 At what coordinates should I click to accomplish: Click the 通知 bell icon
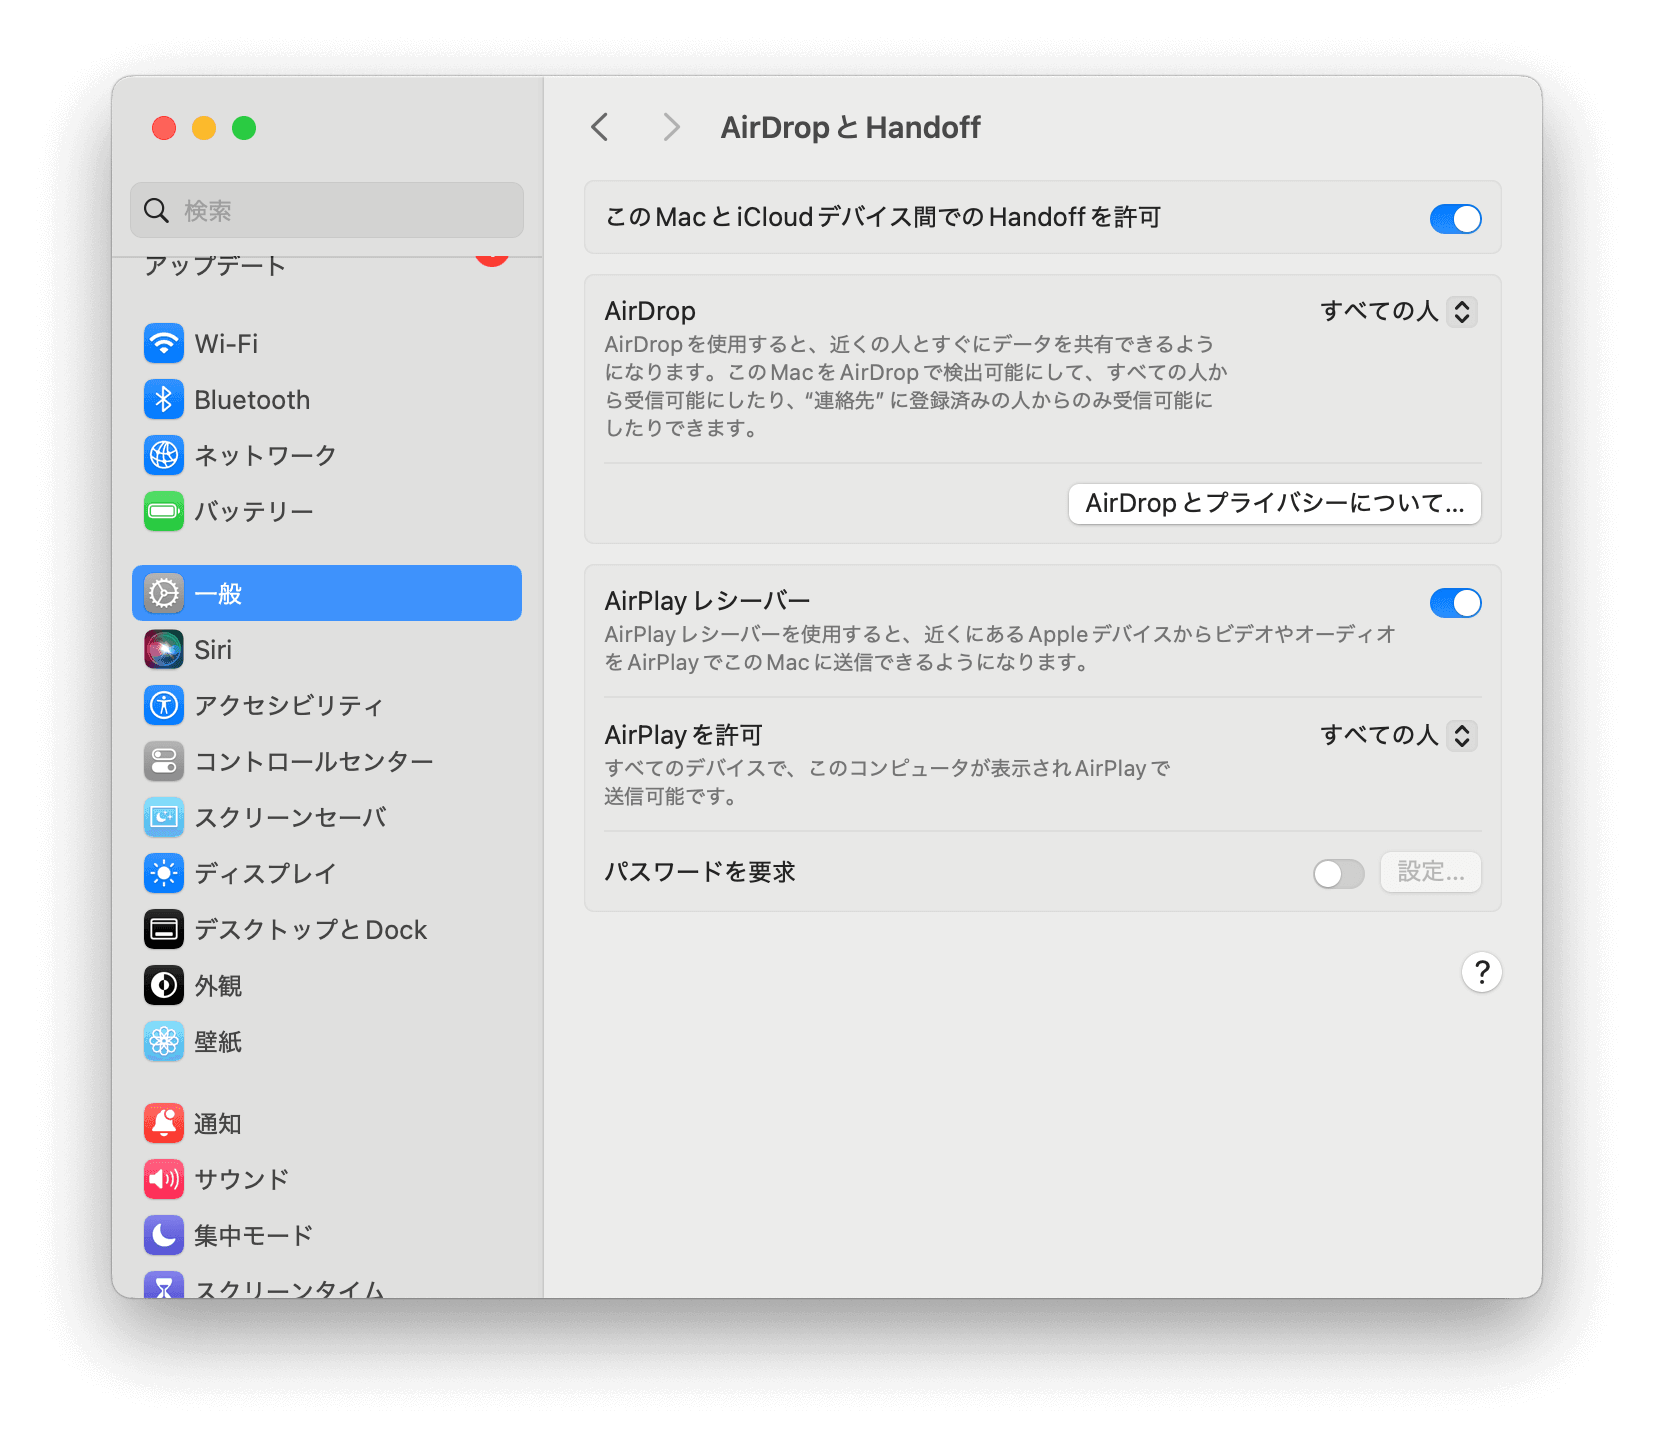point(164,1124)
